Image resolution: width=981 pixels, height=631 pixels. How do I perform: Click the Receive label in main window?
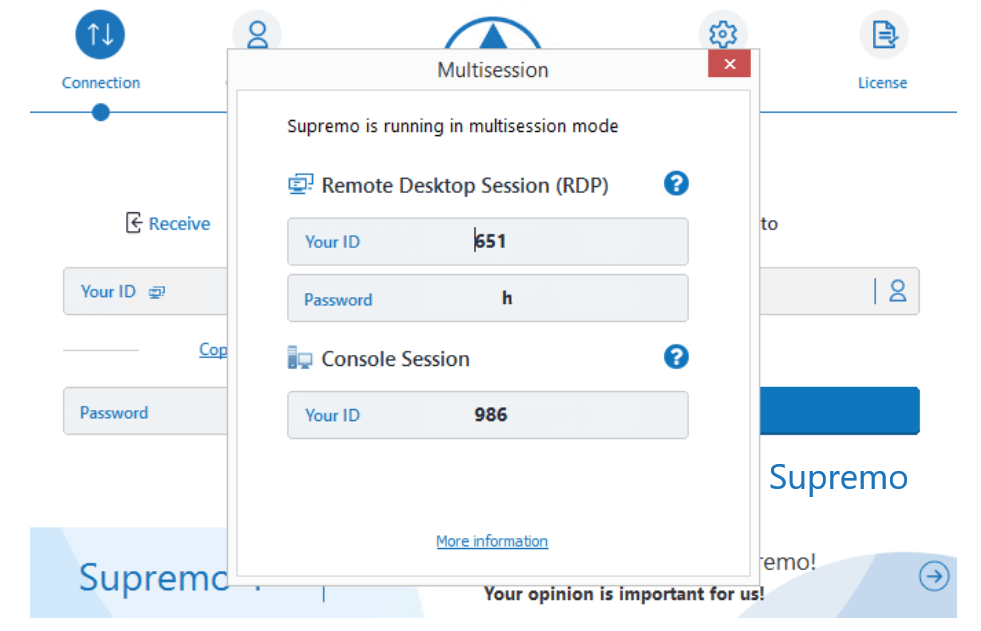point(179,224)
